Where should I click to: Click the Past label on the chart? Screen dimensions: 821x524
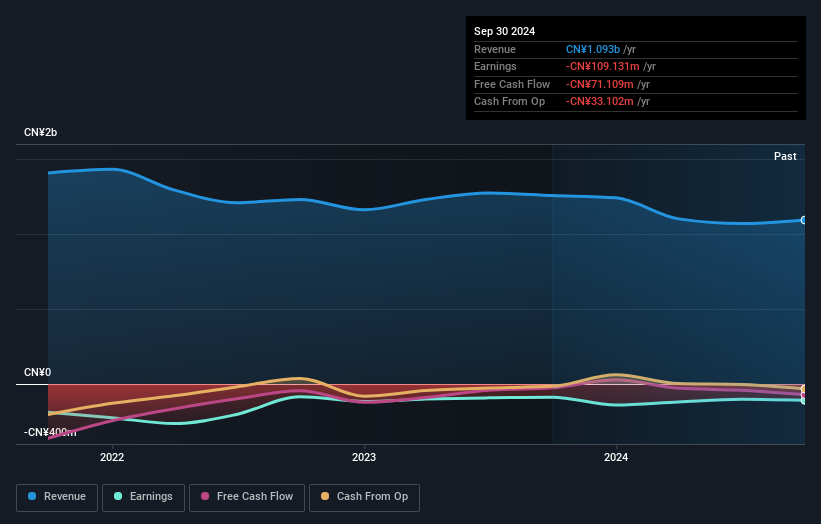[785, 156]
